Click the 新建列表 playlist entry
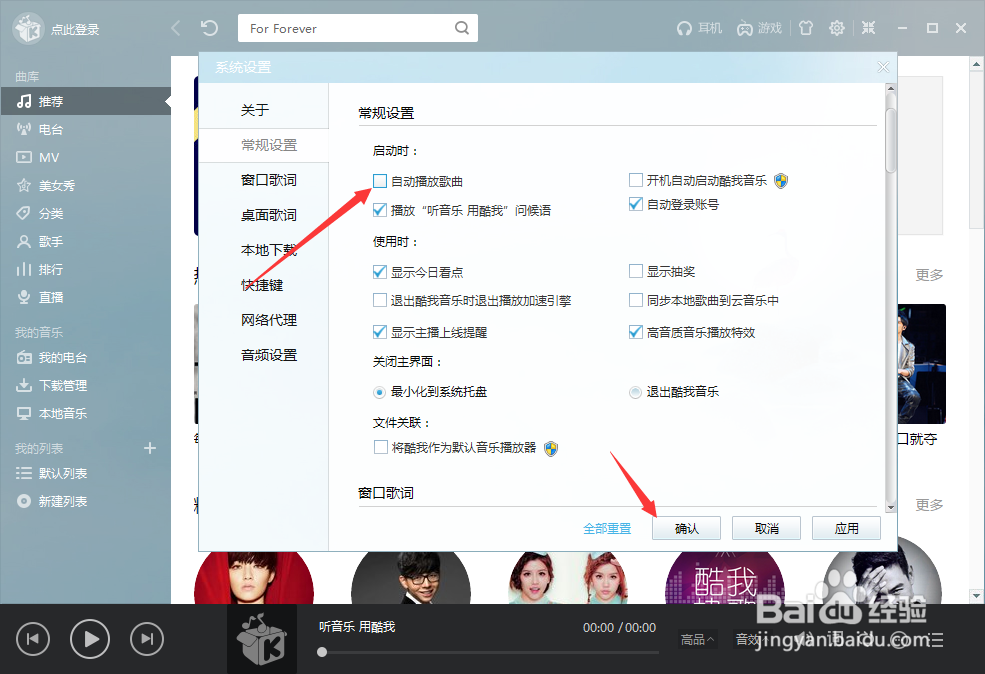This screenshot has height=674, width=985. [64, 501]
